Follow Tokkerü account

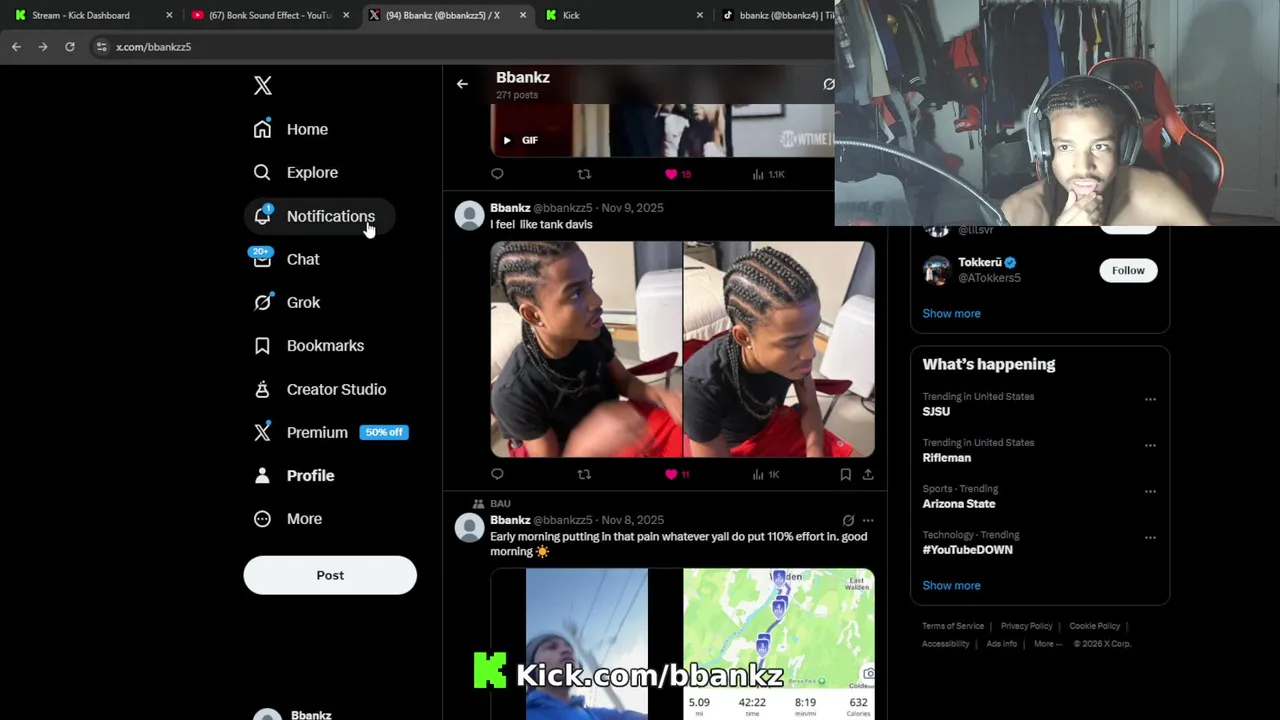(1128, 270)
